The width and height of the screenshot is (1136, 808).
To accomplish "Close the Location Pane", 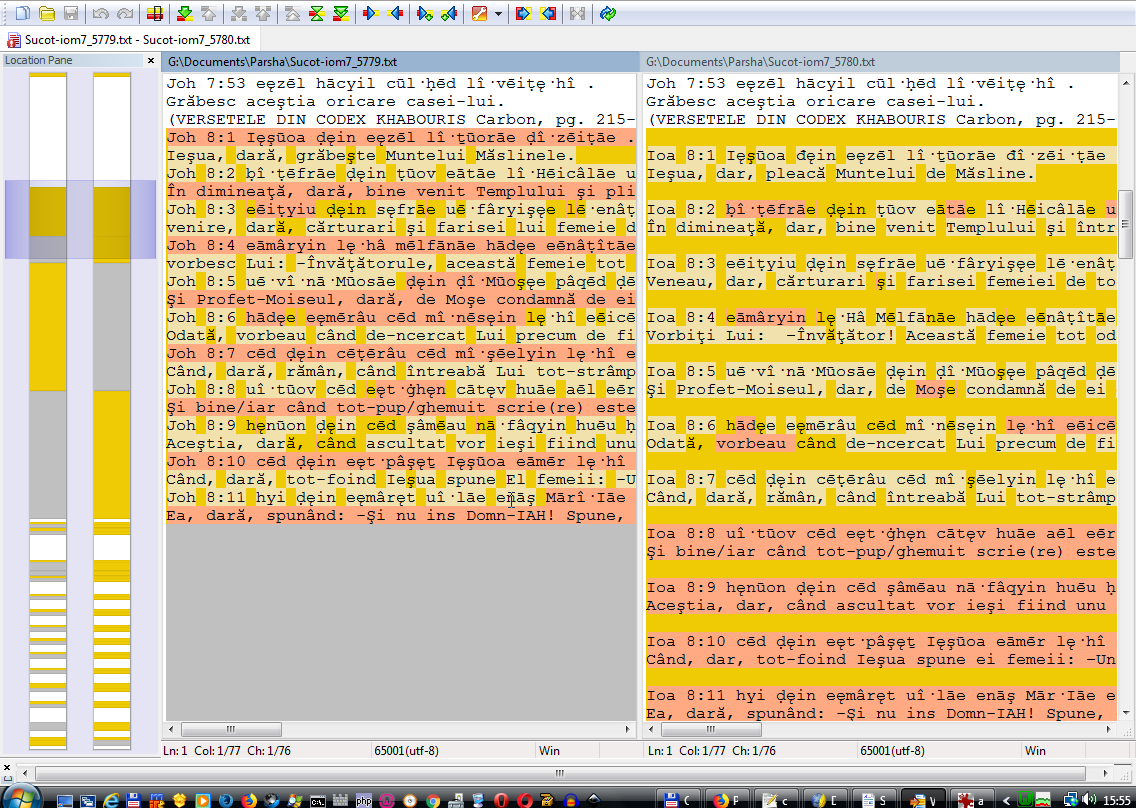I will tap(149, 61).
